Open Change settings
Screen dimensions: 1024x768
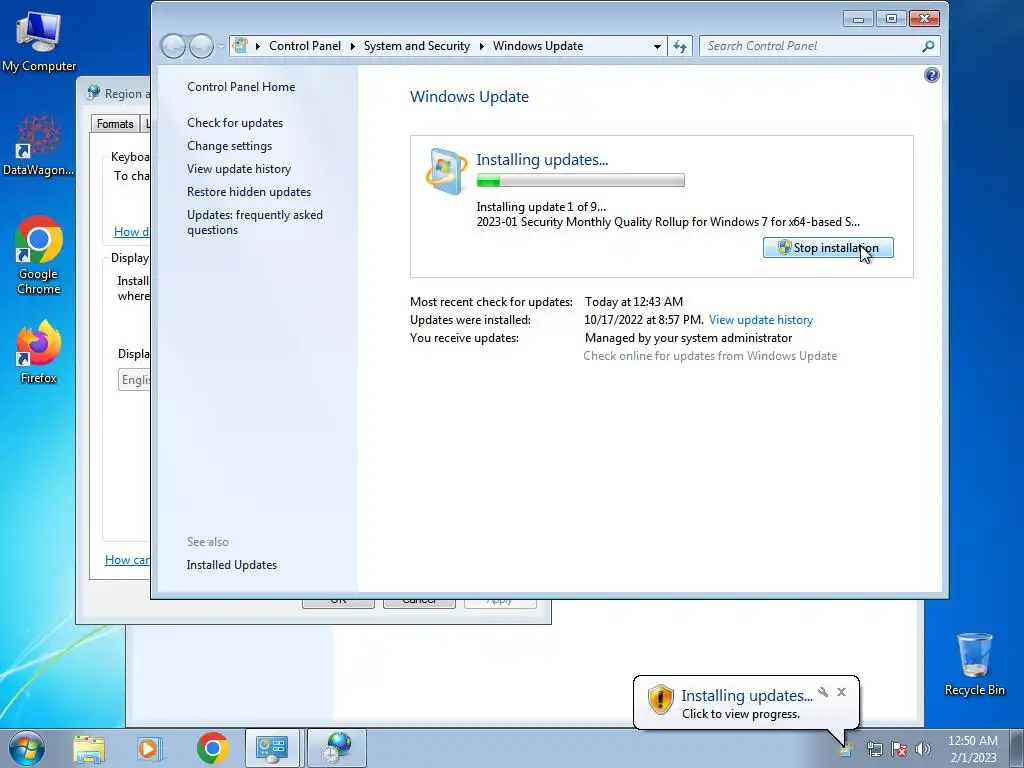pyautogui.click(x=229, y=146)
